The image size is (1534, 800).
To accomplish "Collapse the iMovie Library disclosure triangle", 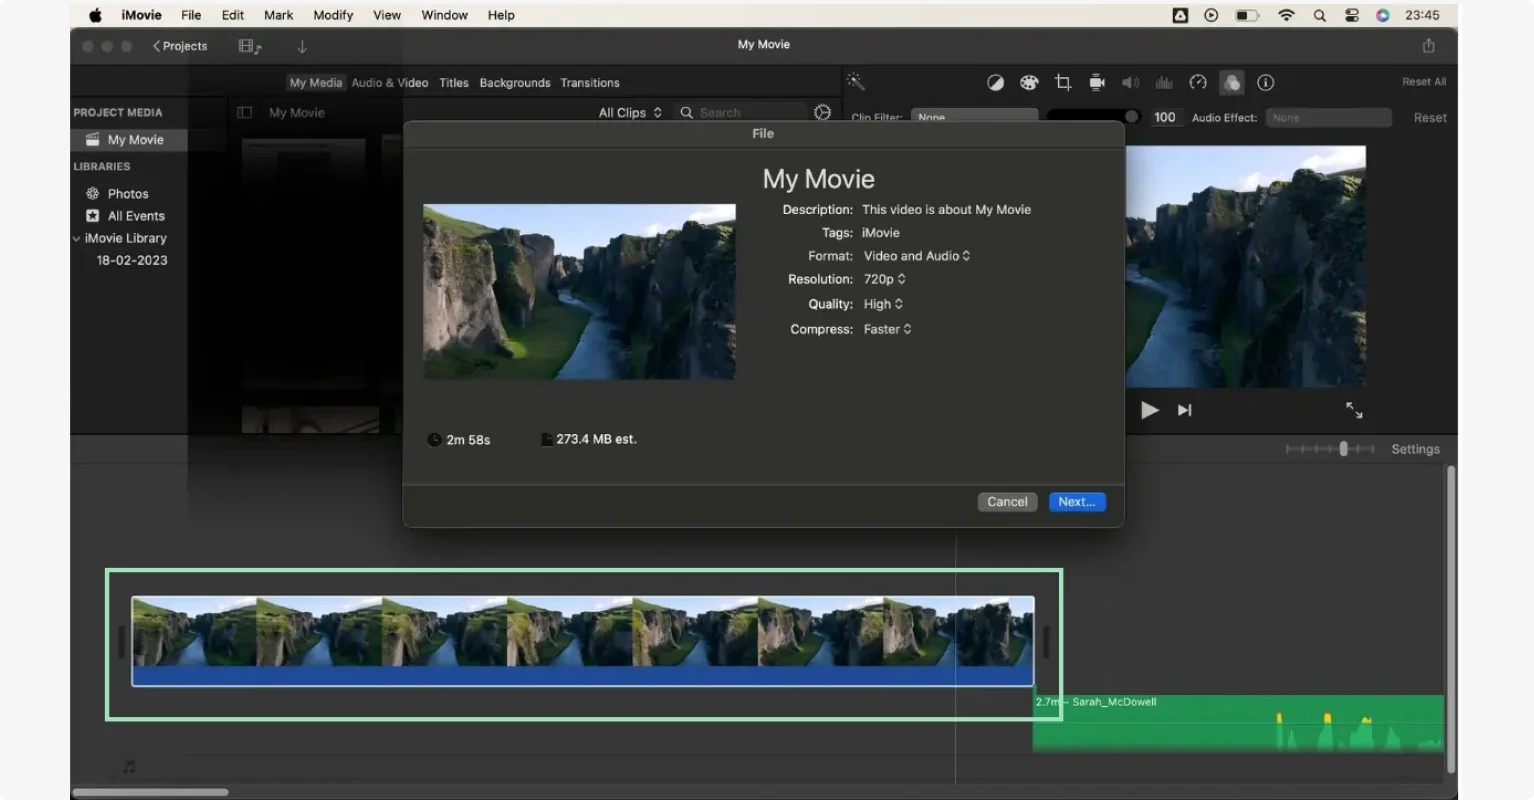I will click(x=76, y=238).
